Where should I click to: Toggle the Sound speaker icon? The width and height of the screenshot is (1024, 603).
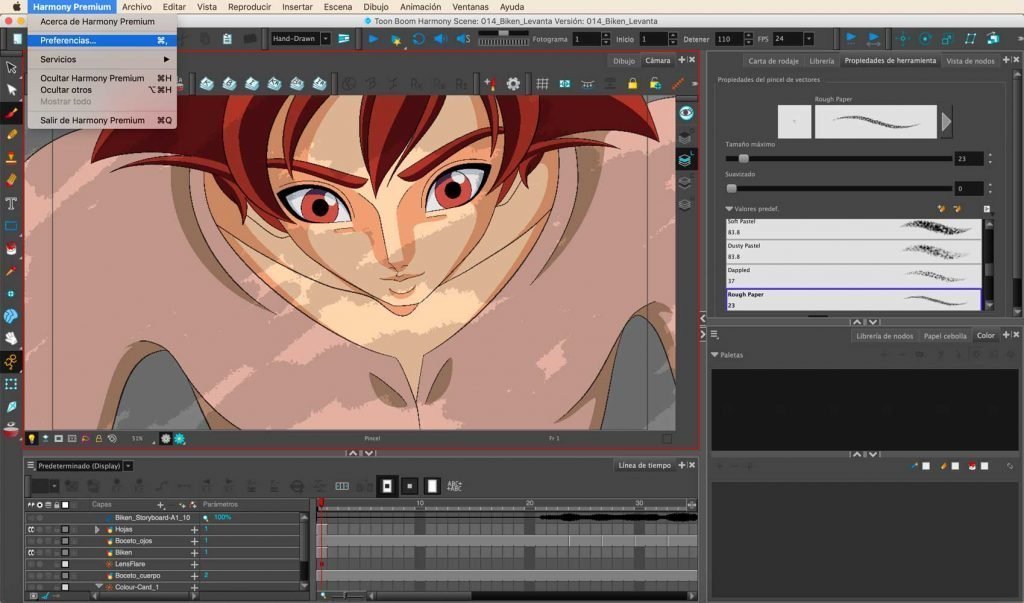pyautogui.click(x=441, y=39)
